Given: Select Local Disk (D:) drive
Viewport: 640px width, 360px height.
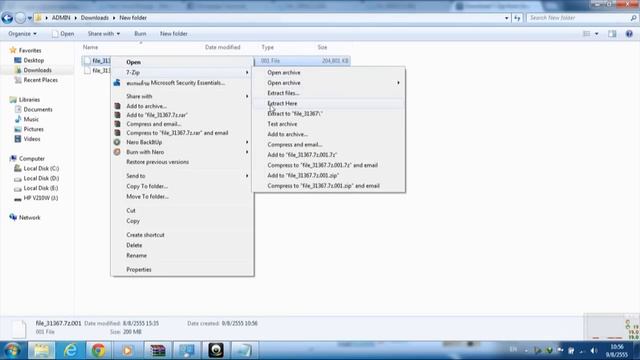Looking at the screenshot, I should pos(41,178).
